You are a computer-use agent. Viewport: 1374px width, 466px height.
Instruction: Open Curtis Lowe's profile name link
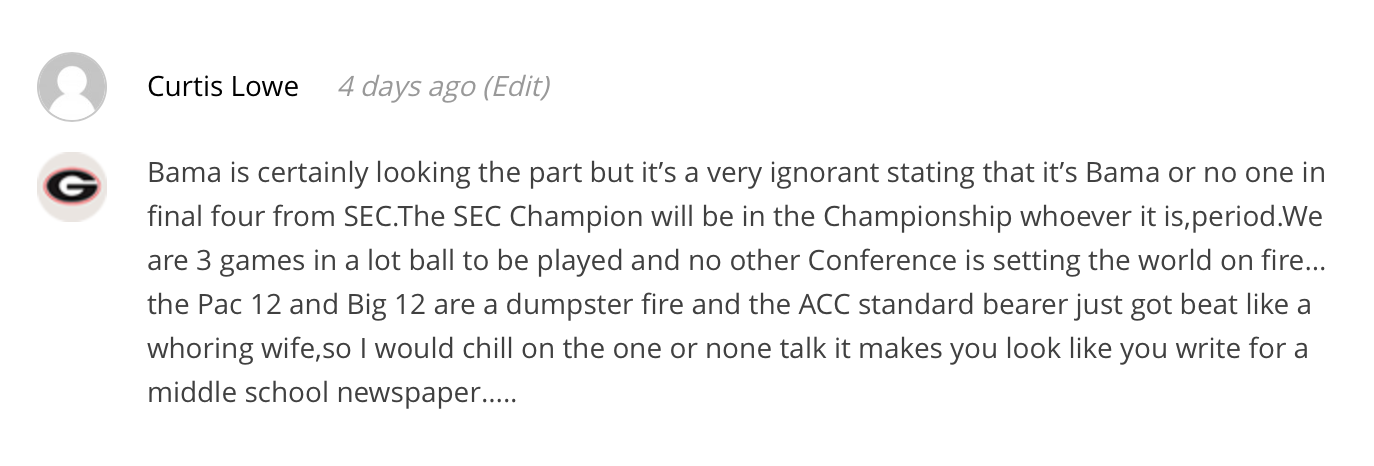(223, 87)
